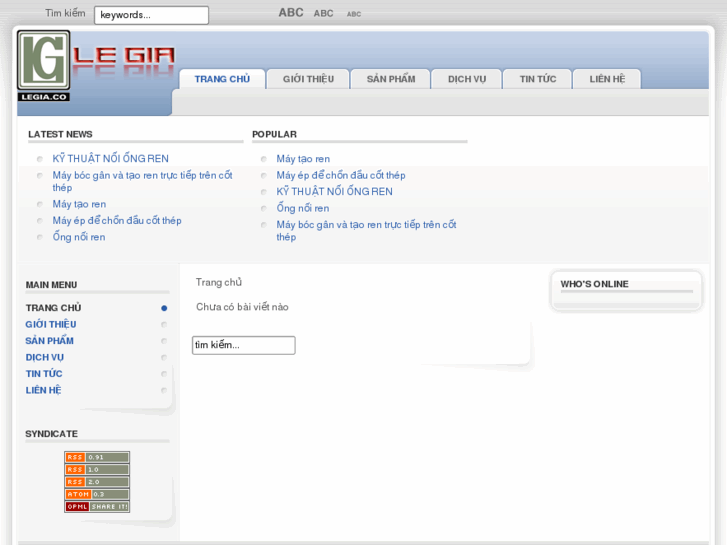Select DỊCH VỤ in Main Menu sidebar
The image size is (727, 545).
(45, 357)
